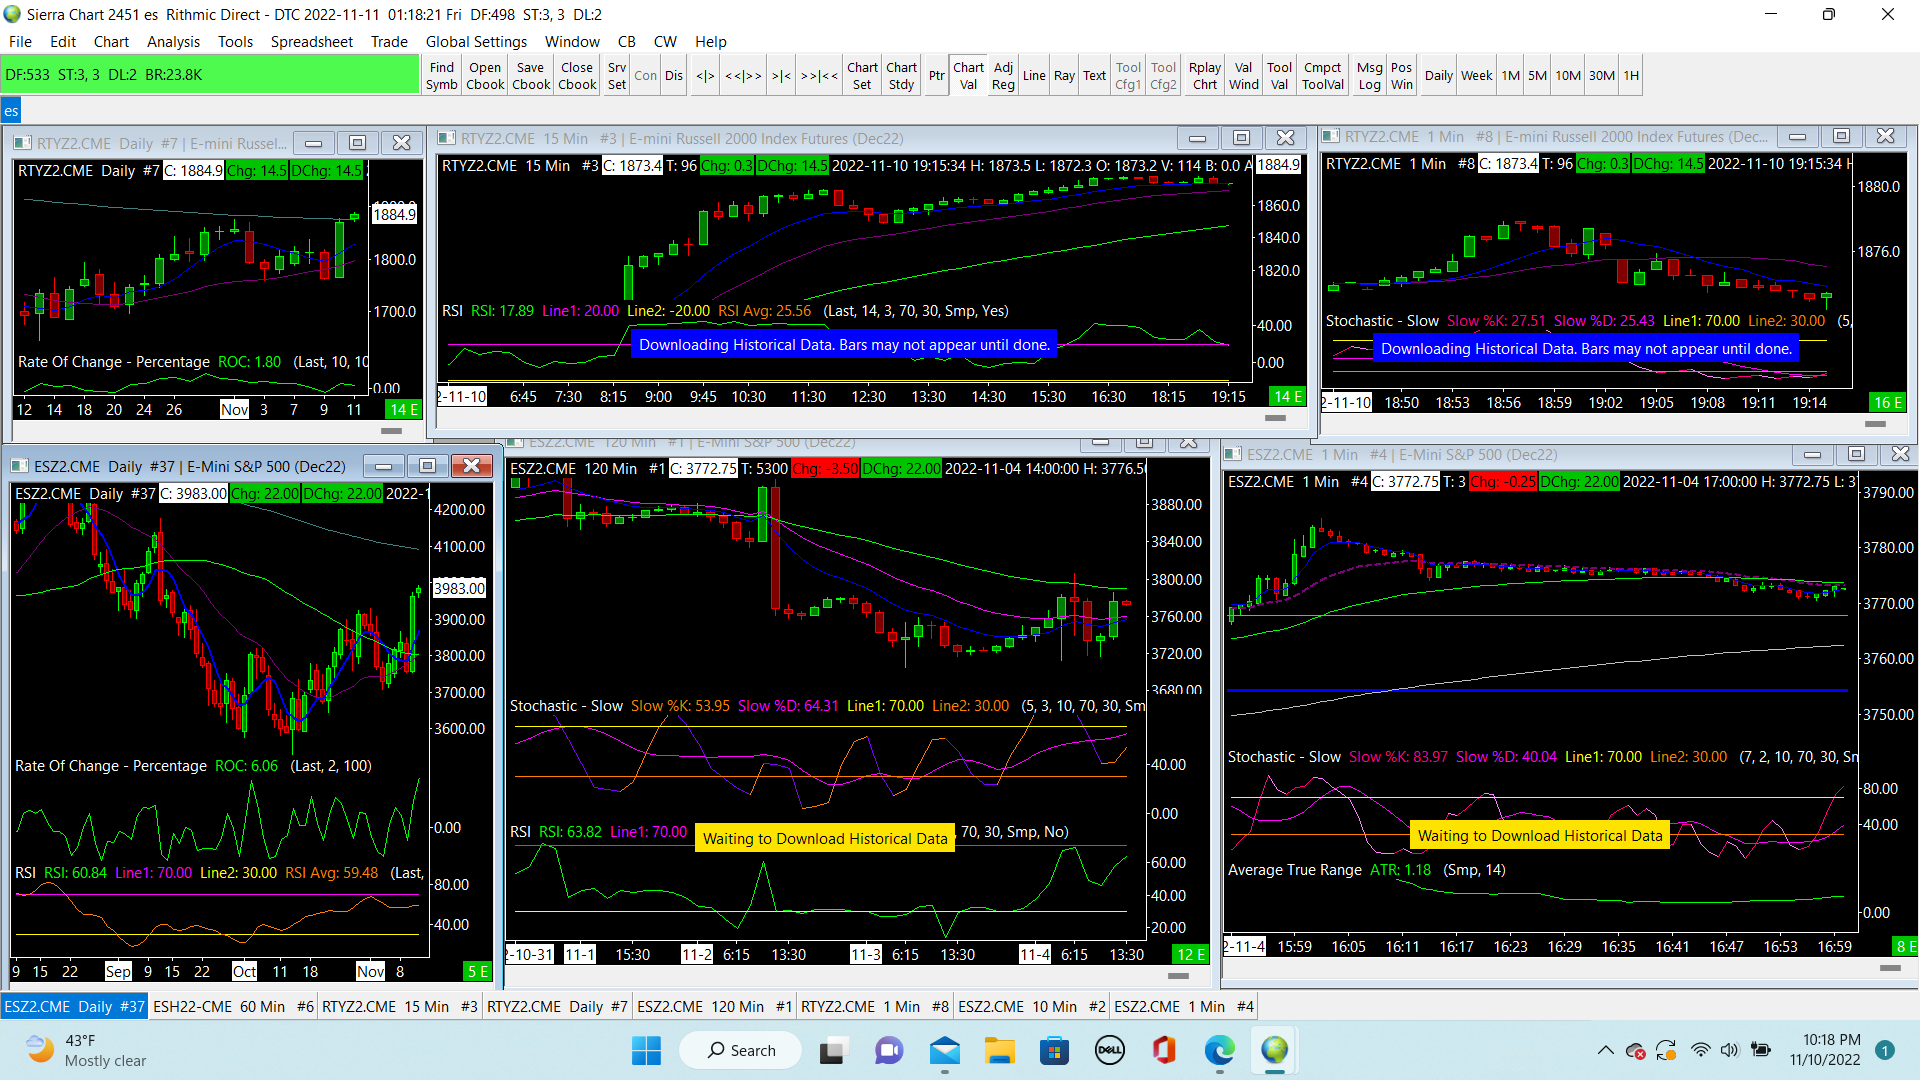This screenshot has height=1080, width=1920.
Task: Select the Text drawing tool
Action: pyautogui.click(x=1094, y=75)
